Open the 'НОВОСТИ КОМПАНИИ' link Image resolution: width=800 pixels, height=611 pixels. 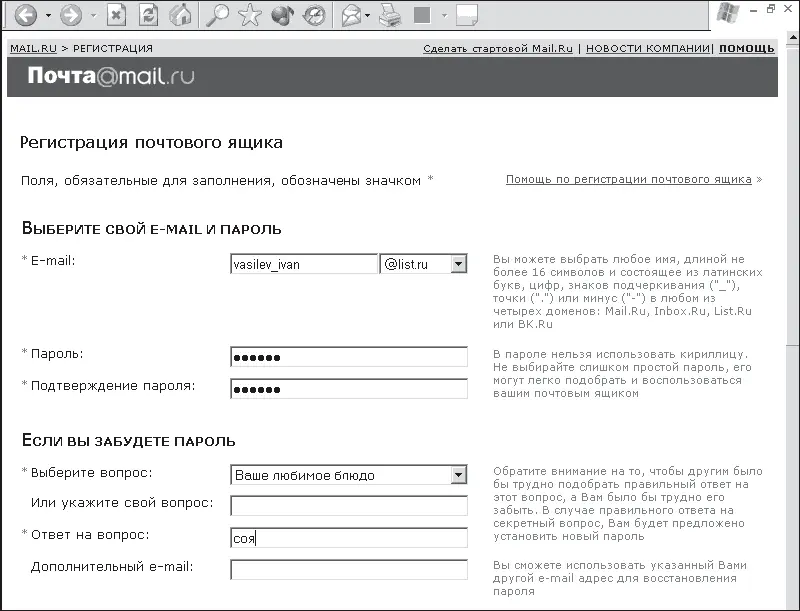click(648, 48)
